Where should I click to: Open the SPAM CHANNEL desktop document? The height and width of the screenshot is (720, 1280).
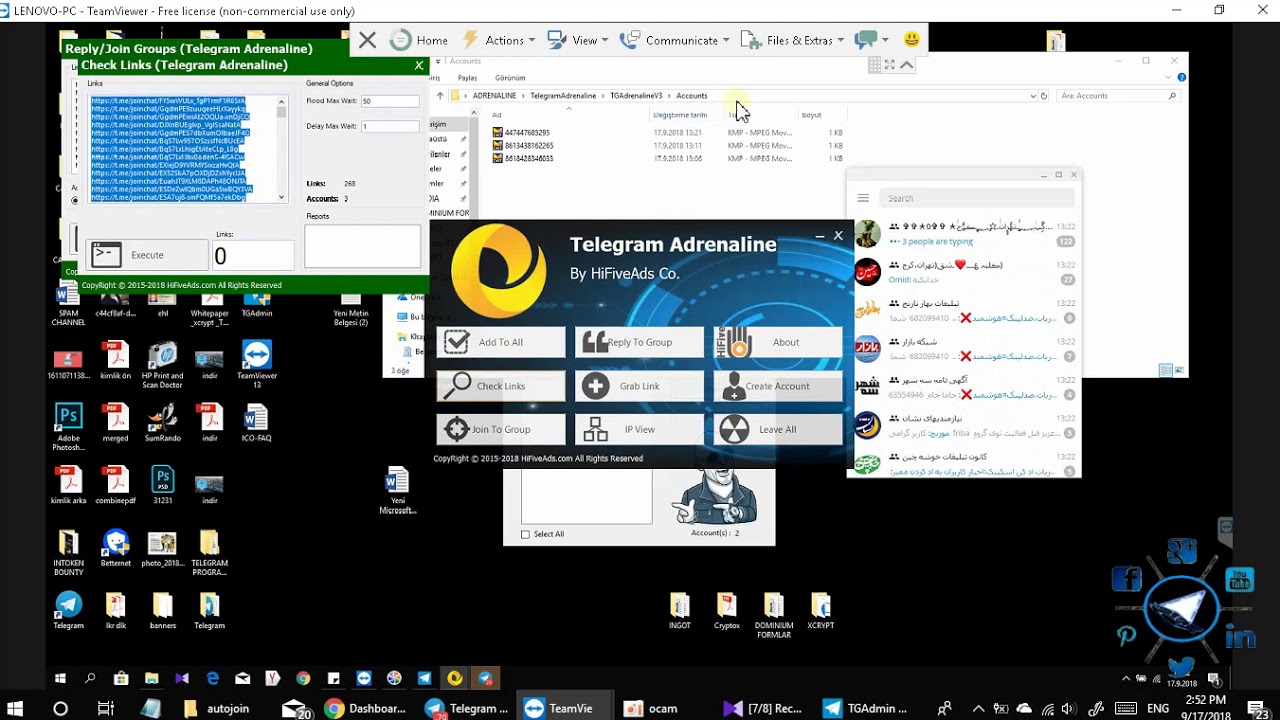click(68, 305)
